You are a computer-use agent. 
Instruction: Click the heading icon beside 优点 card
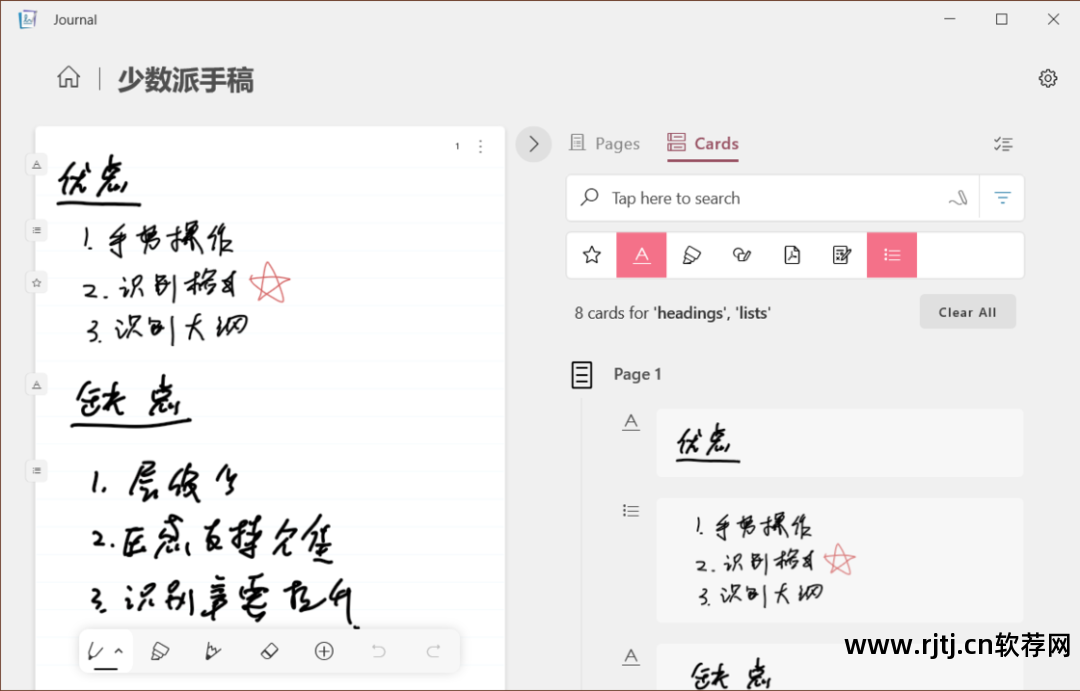point(631,422)
